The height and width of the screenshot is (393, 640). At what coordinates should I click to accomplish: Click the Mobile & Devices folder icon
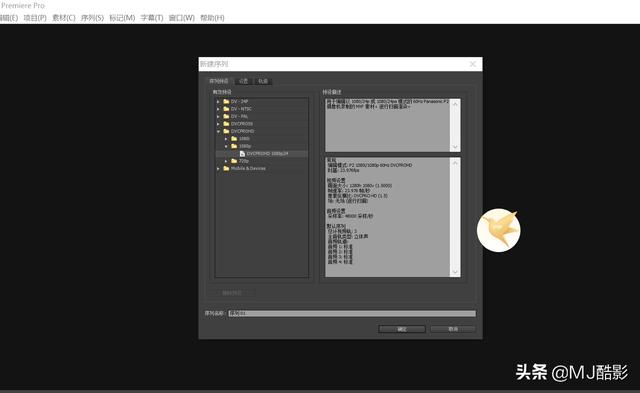[226, 168]
